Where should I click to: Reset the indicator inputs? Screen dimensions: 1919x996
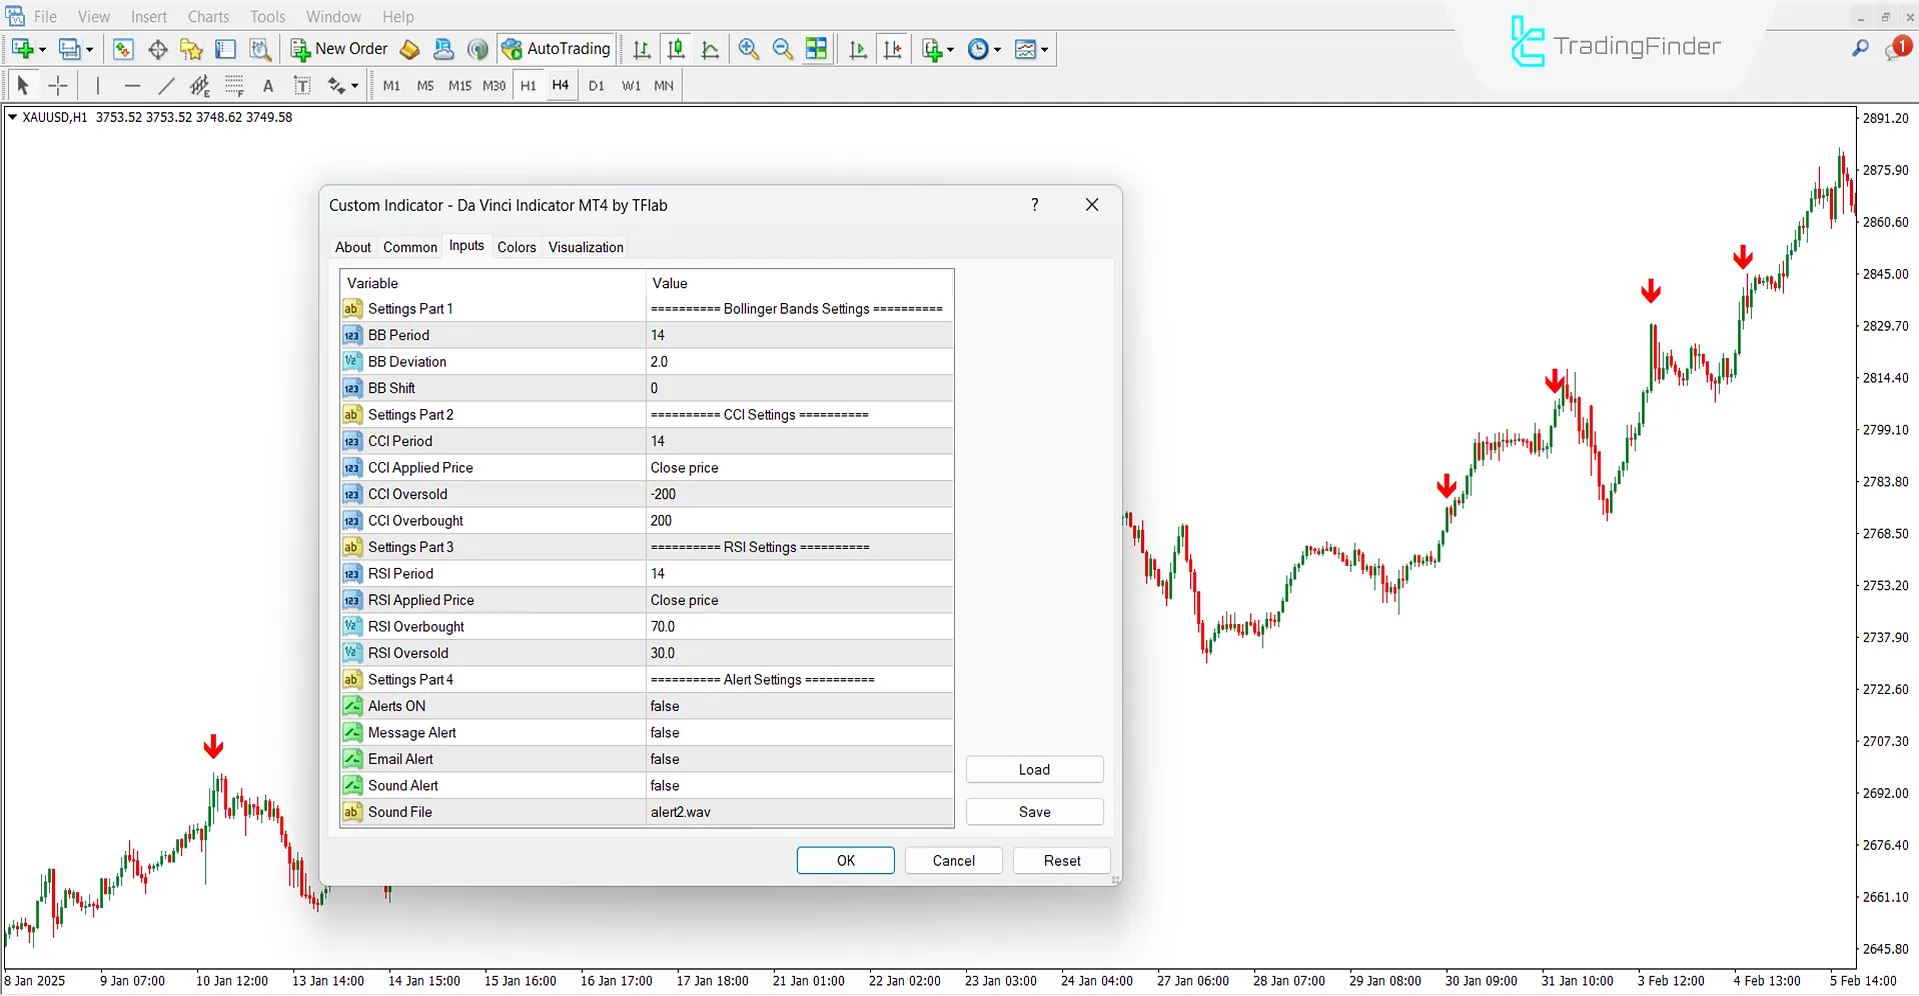tap(1061, 860)
